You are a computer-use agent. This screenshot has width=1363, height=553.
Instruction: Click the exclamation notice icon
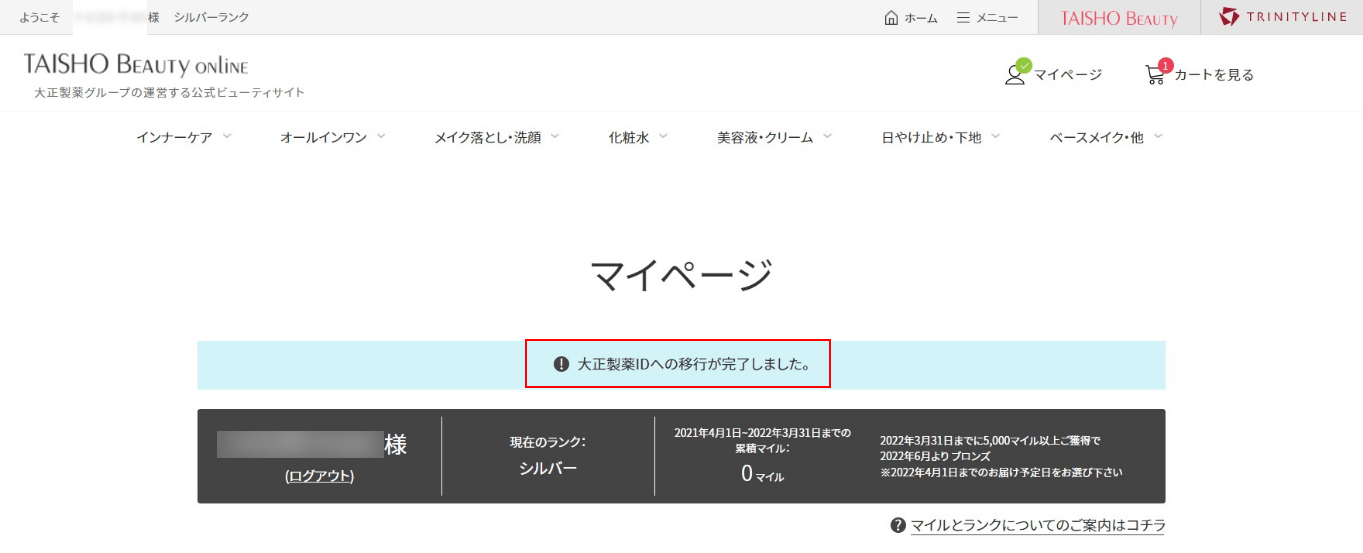561,365
